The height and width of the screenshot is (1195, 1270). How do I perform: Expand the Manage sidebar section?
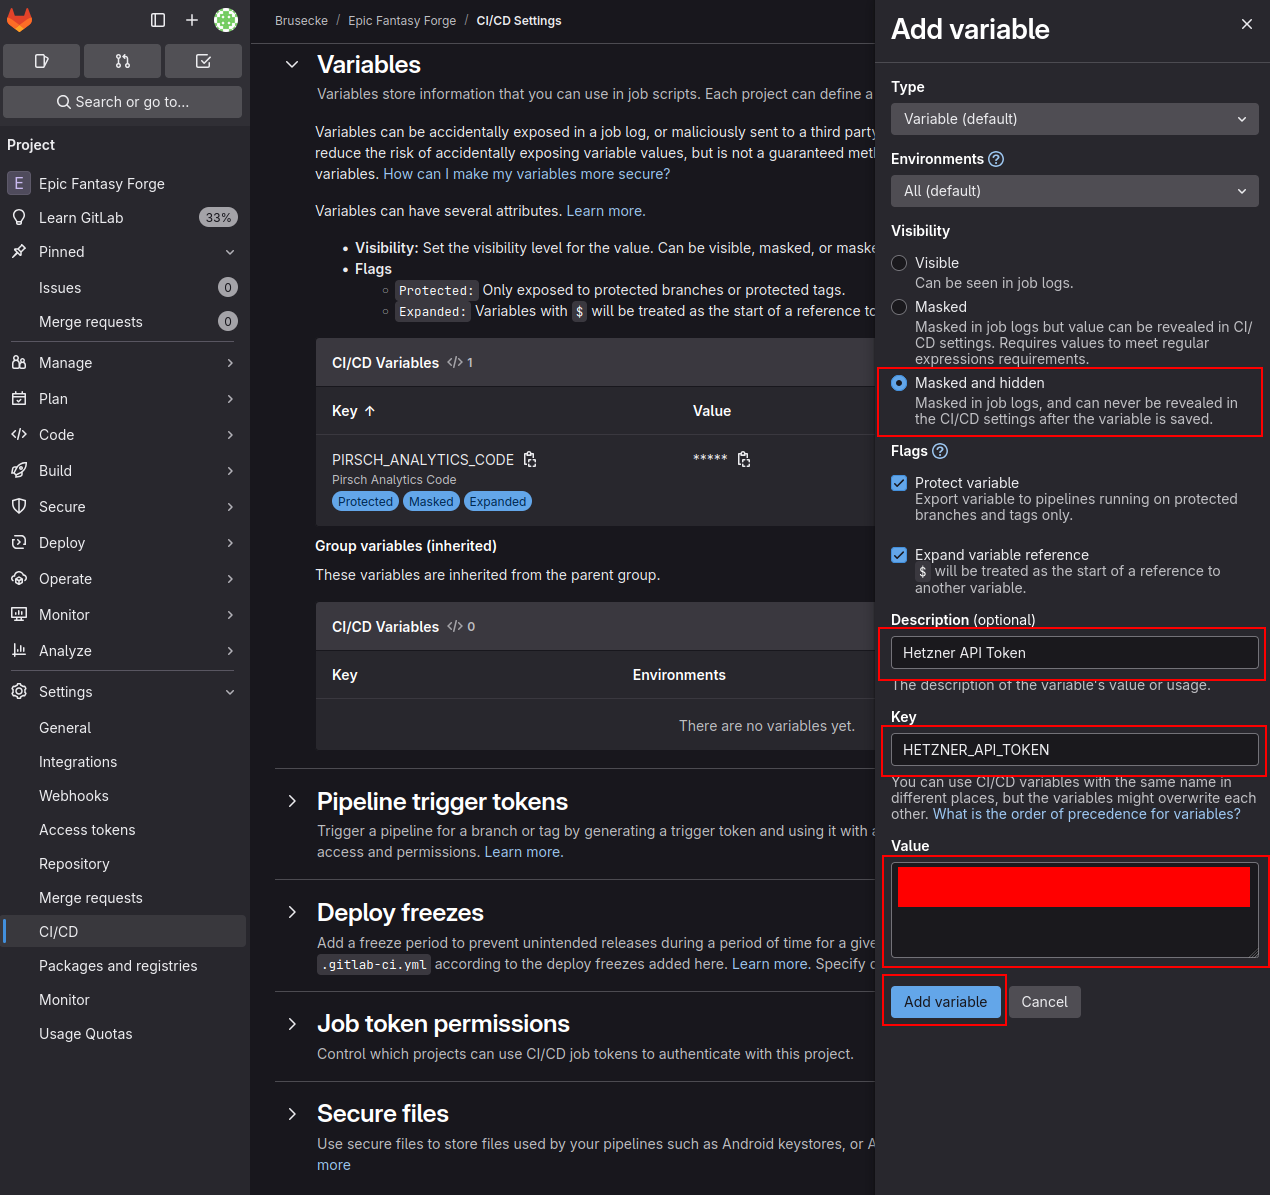click(x=122, y=363)
